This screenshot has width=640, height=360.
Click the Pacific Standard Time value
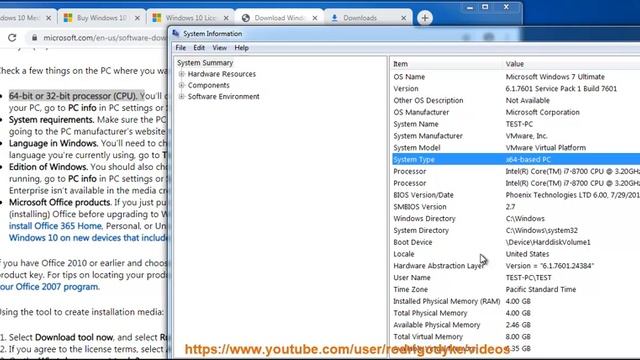click(541, 289)
